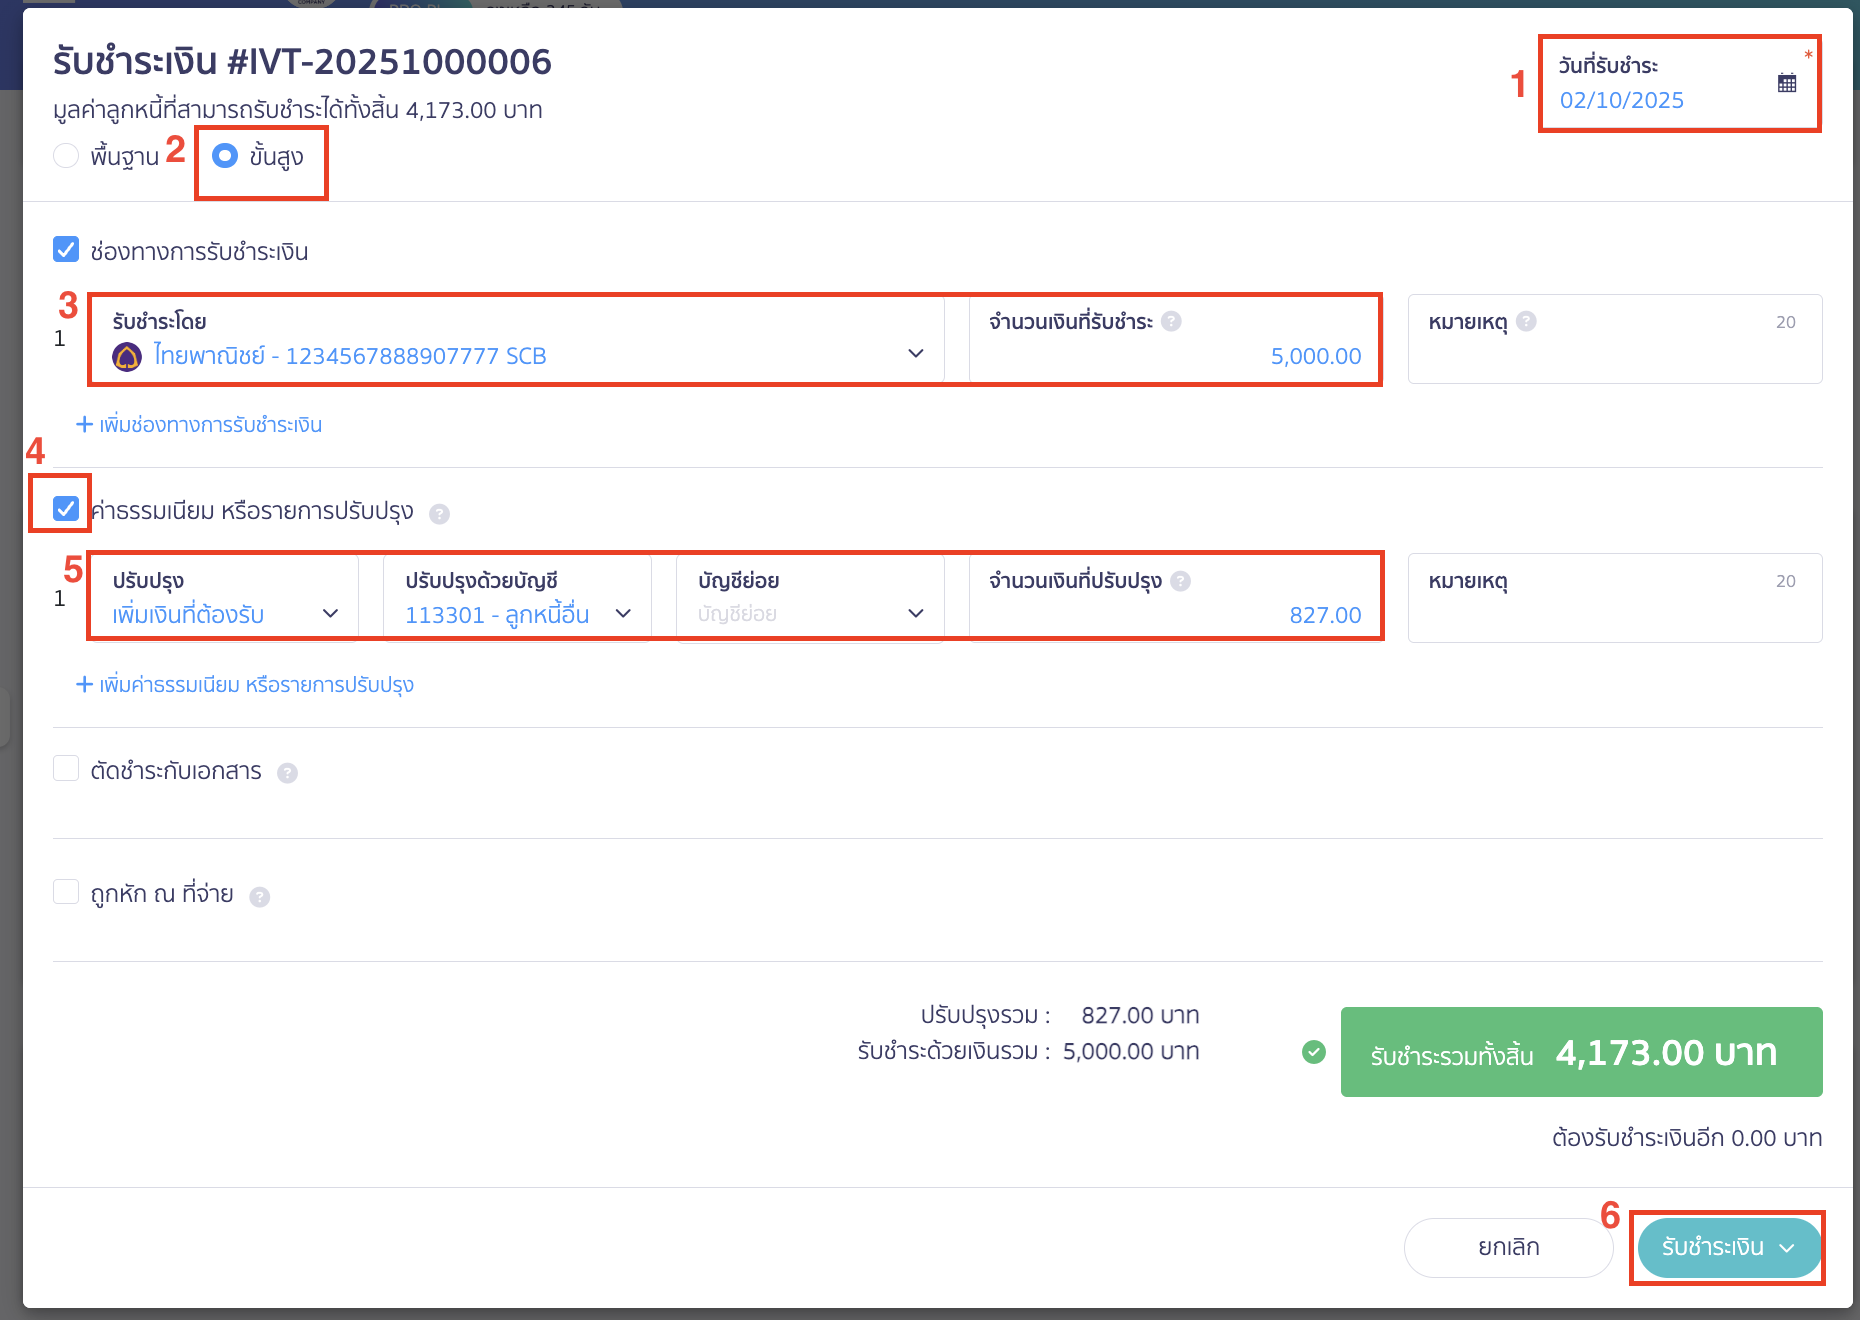Click help icon next to ค่าธรรมเนียม section label
The image size is (1860, 1320).
point(438,513)
